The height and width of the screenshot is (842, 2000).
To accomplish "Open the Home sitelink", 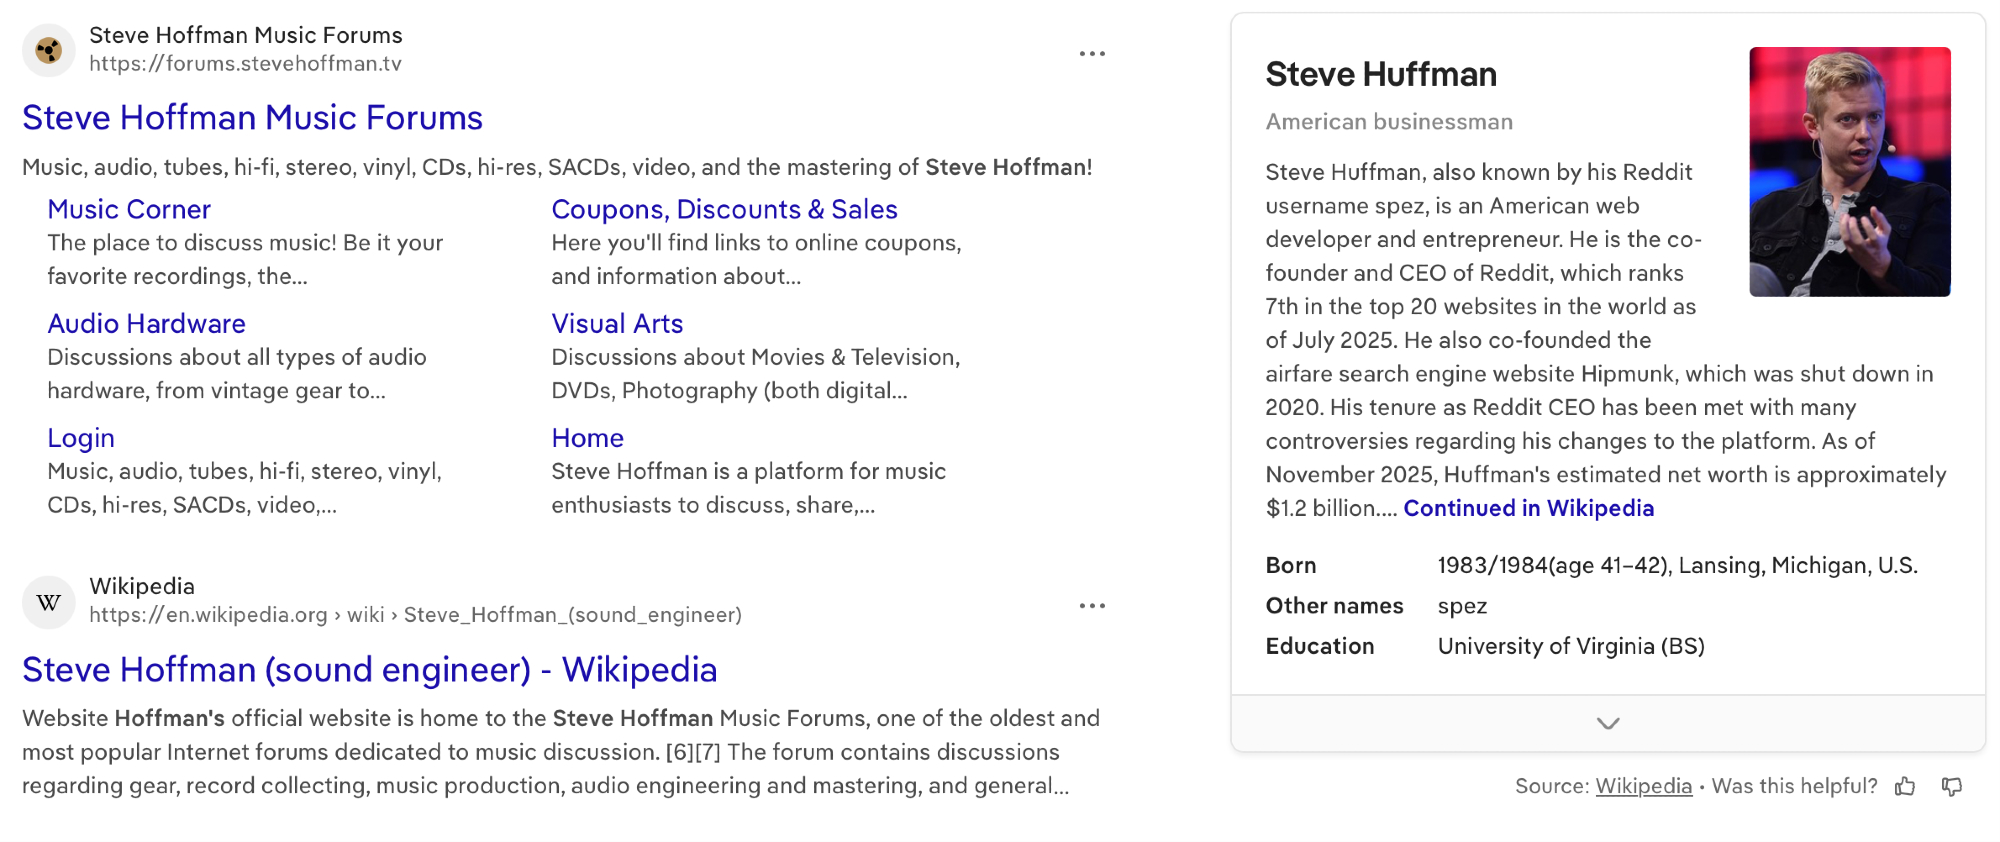I will [x=587, y=438].
